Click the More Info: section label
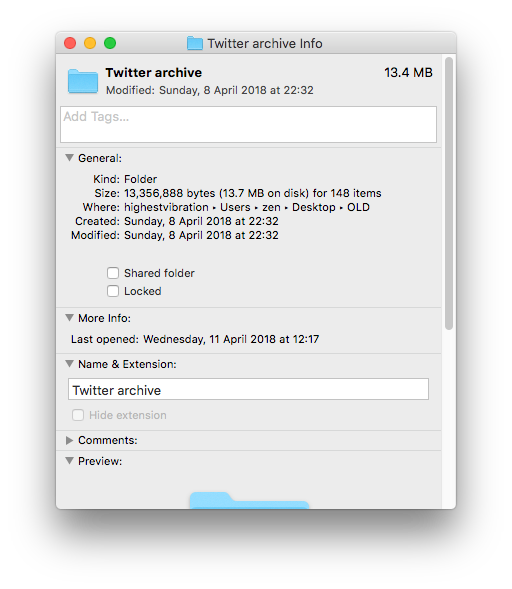Viewport: 512px width, 589px height. (104, 318)
